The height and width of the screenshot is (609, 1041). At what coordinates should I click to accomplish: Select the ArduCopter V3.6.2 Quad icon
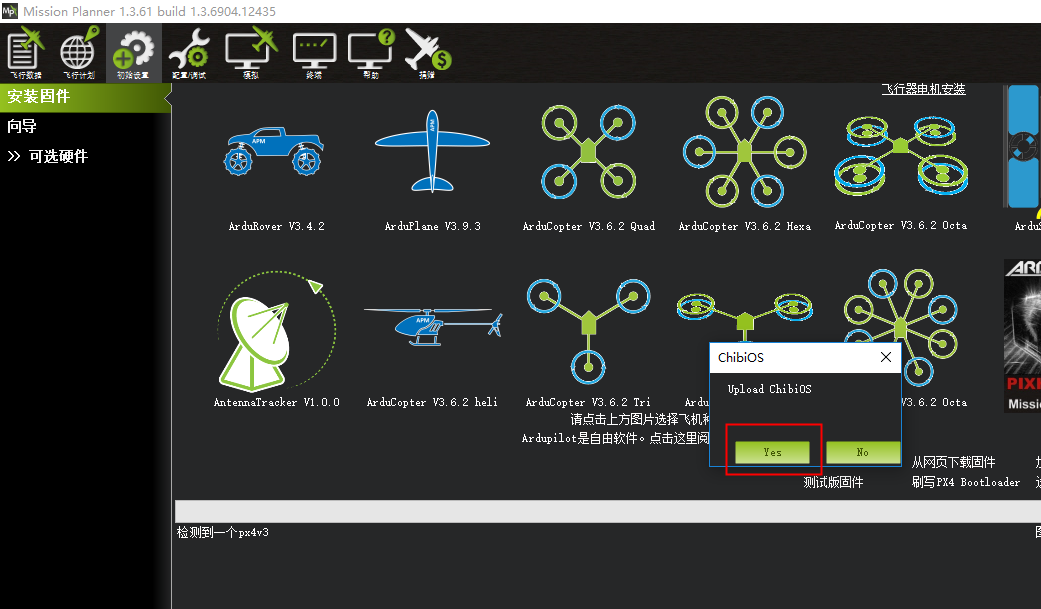tap(588, 151)
